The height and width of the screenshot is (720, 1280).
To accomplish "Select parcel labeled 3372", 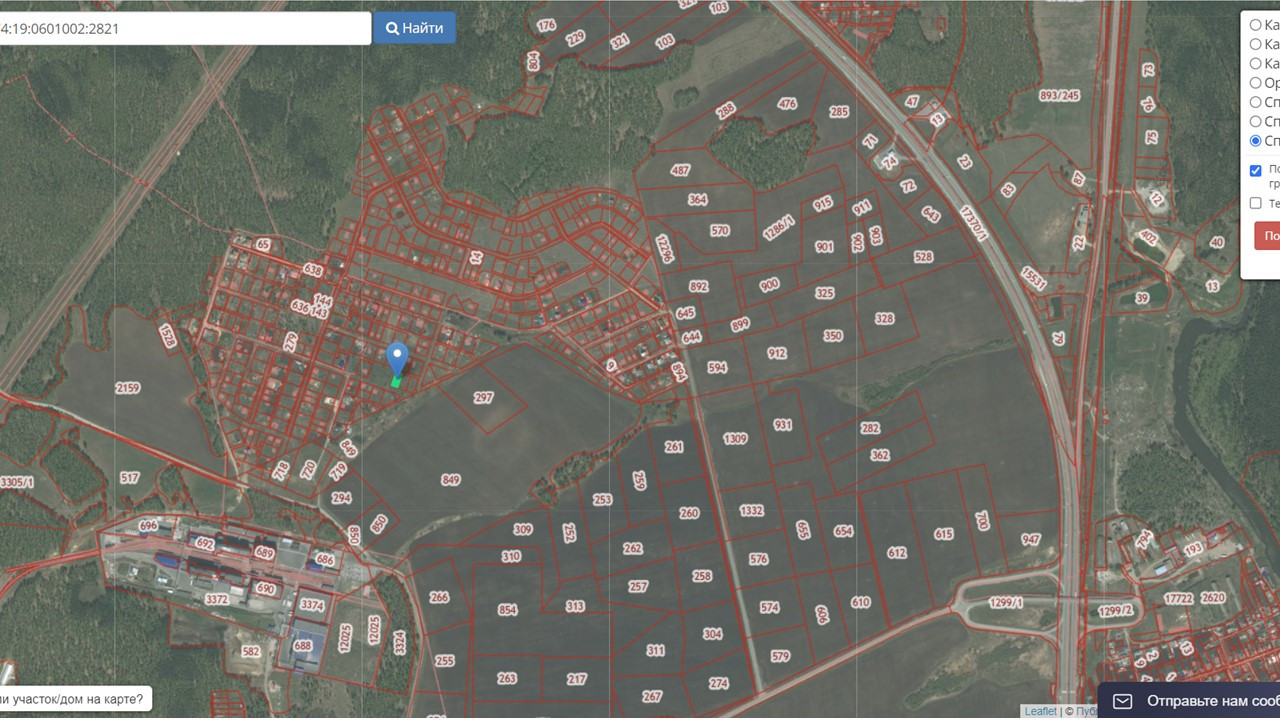I will click(x=216, y=600).
